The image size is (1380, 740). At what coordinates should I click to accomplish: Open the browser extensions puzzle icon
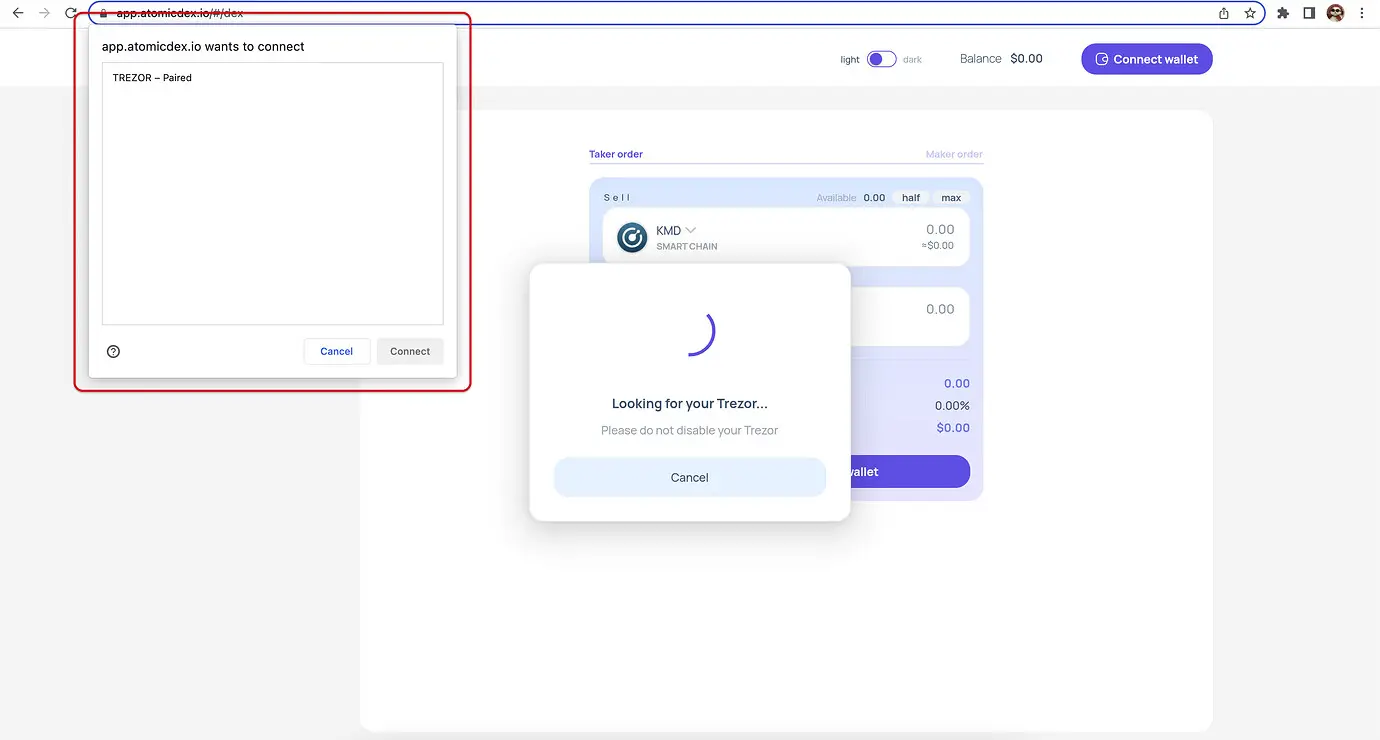[1282, 13]
